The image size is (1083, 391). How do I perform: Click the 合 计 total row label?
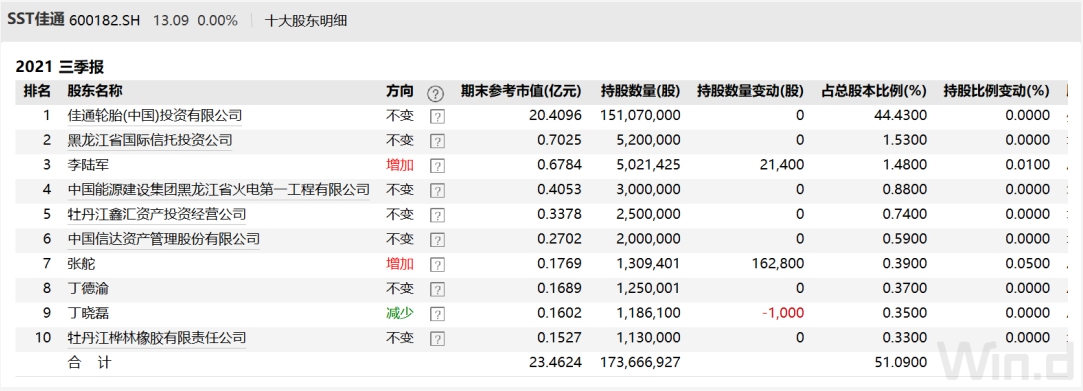[89, 362]
